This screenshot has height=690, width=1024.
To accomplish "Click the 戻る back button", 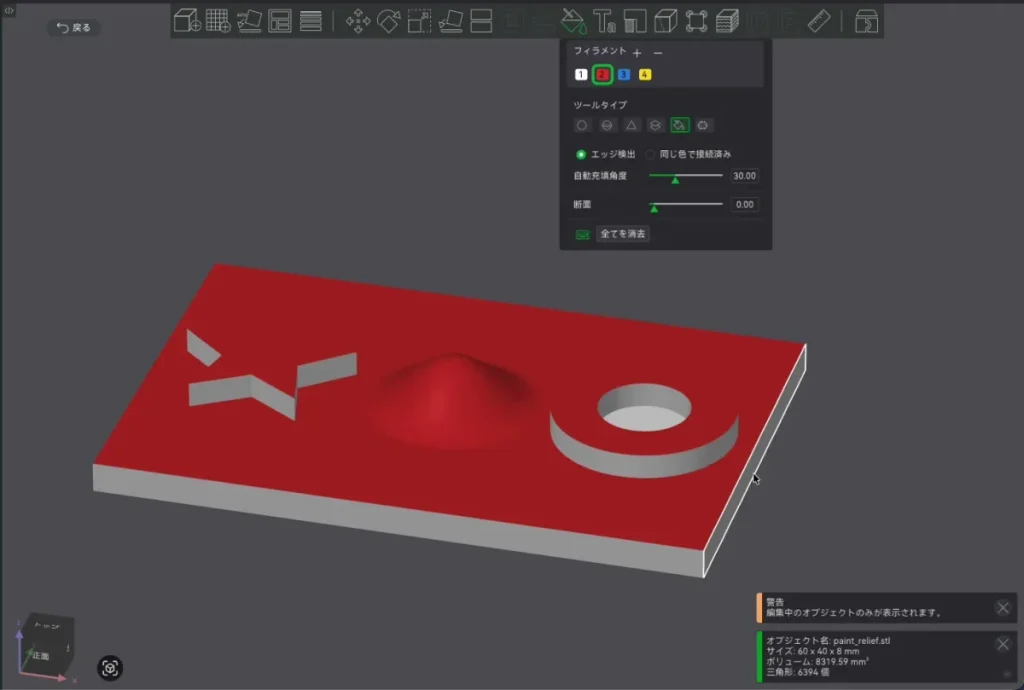I will [74, 27].
